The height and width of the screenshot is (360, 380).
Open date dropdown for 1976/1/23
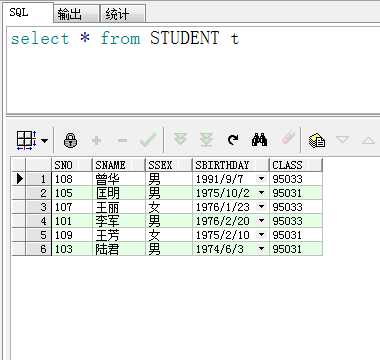262,207
